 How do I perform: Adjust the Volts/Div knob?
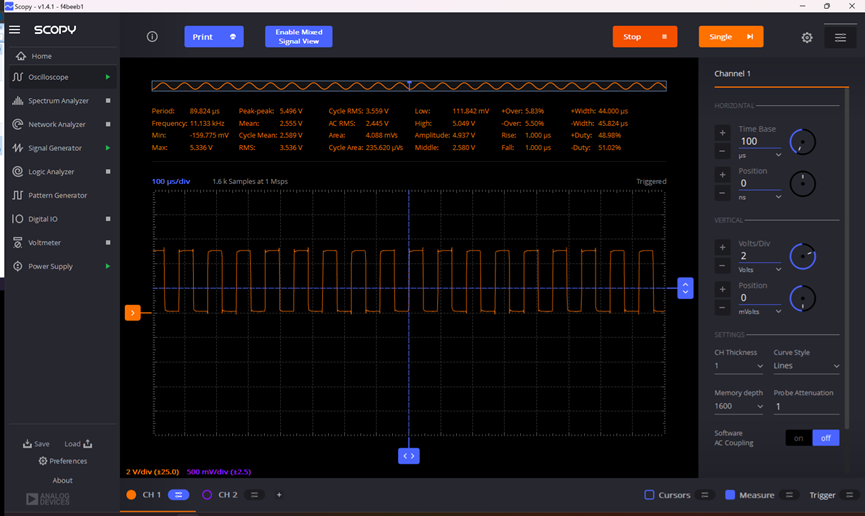(803, 257)
